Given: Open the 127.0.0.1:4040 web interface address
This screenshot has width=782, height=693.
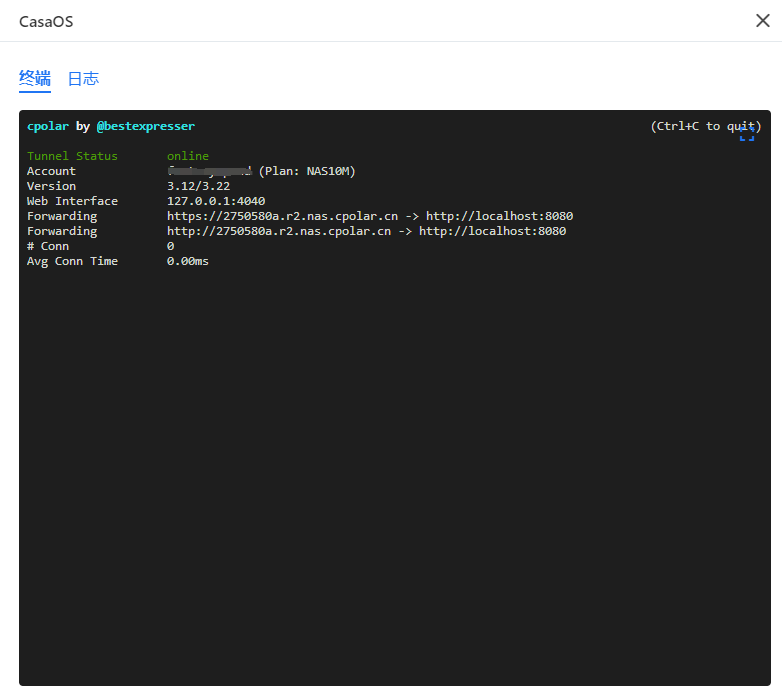Looking at the screenshot, I should pyautogui.click(x=216, y=201).
